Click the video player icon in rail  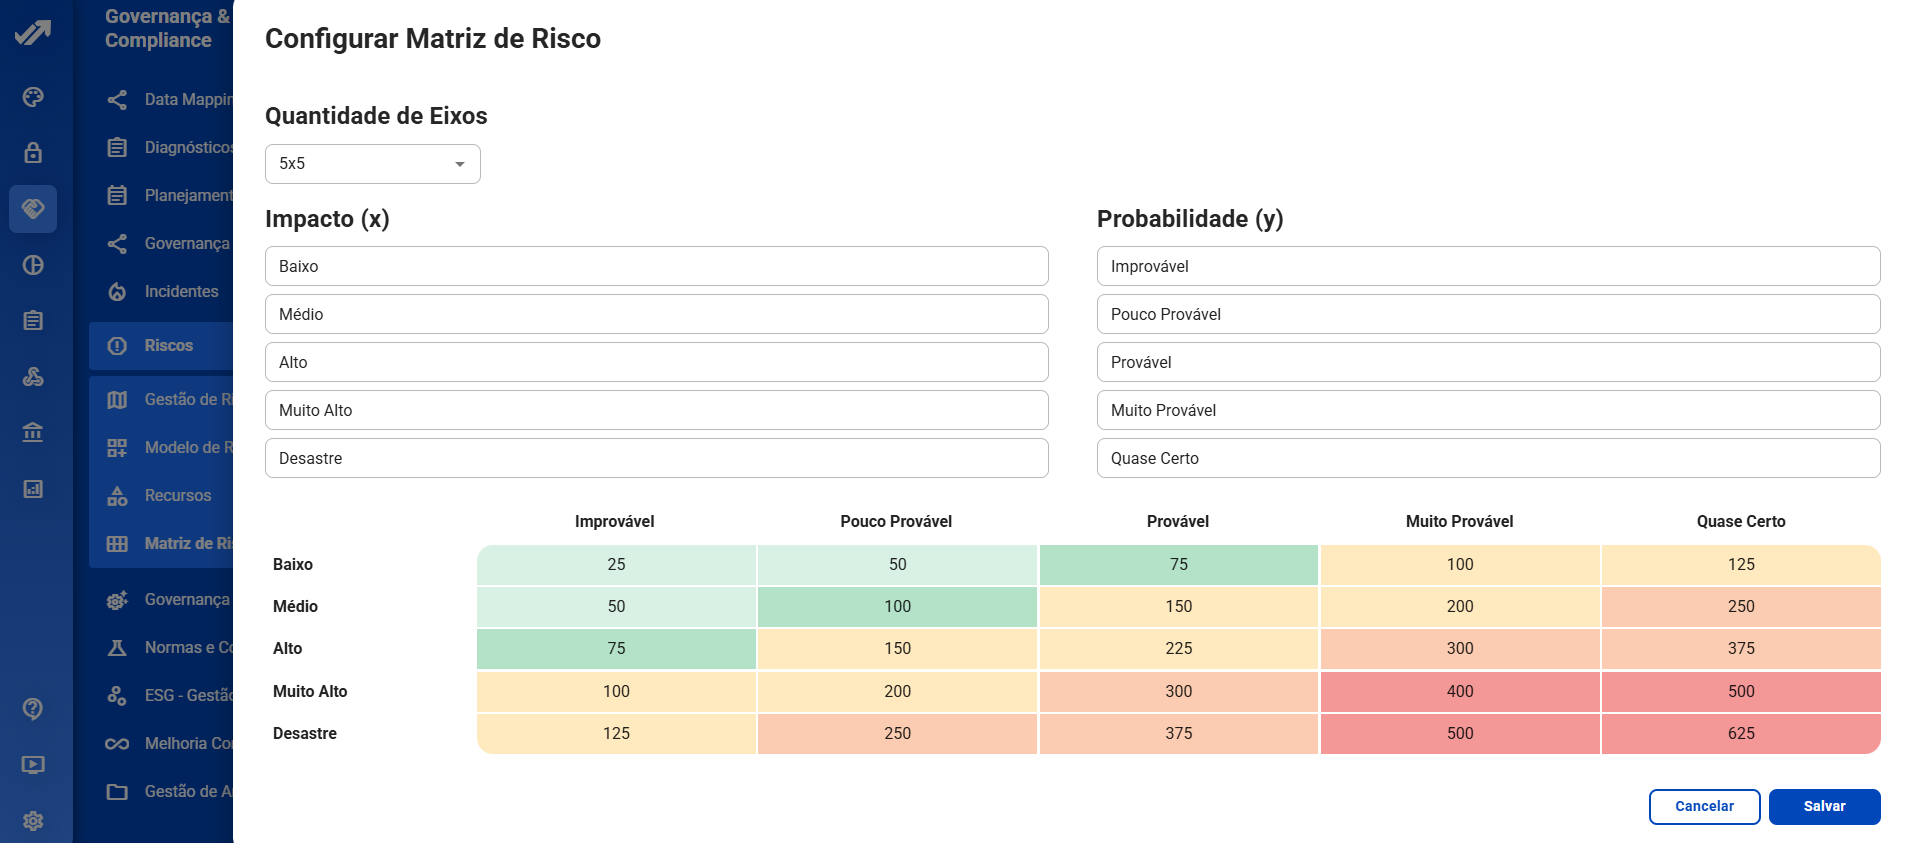(33, 765)
